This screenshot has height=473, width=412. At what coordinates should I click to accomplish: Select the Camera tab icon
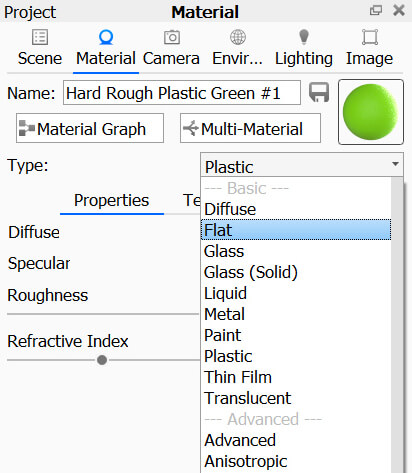coord(172,37)
